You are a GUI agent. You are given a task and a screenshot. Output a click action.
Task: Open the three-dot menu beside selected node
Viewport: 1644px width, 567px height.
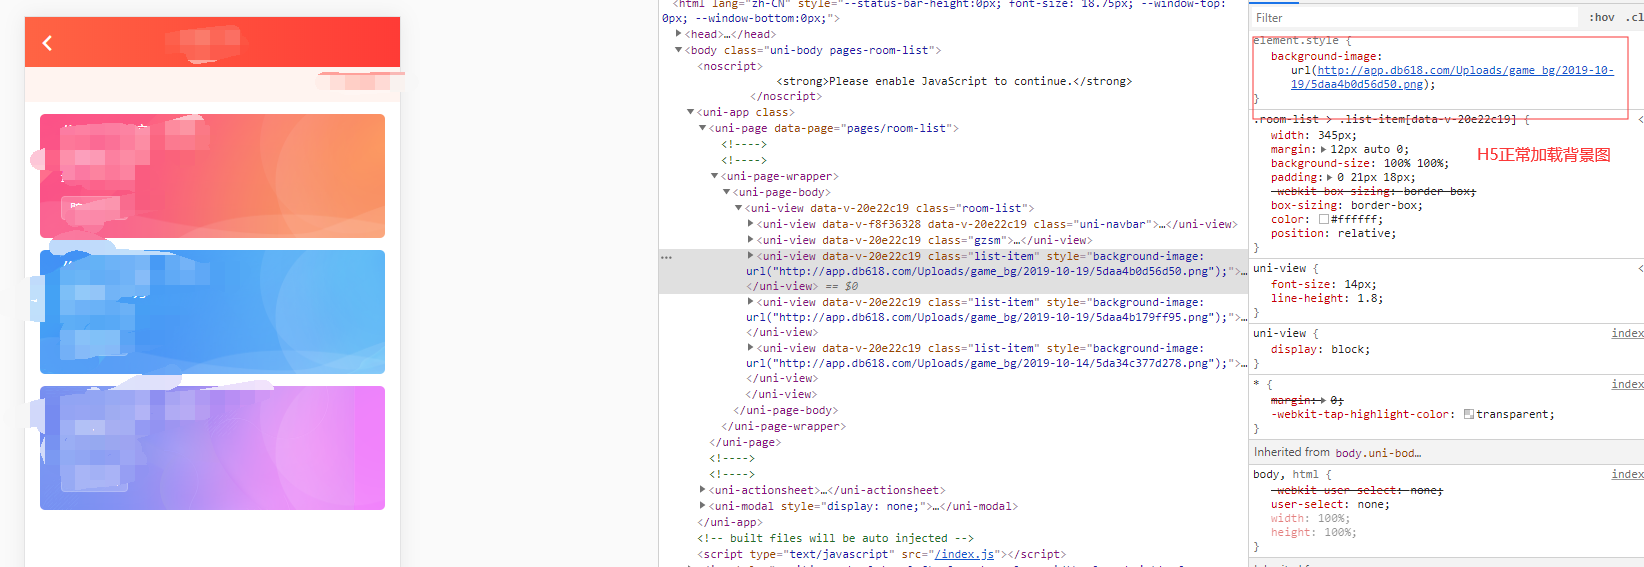667,257
